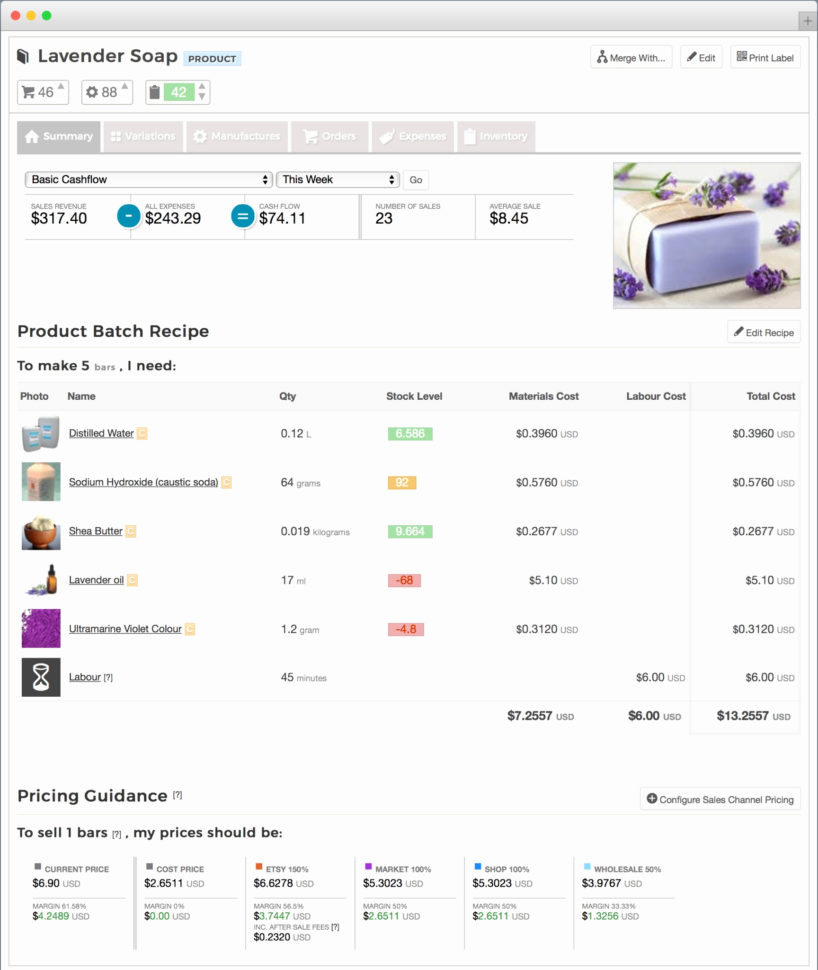
Task: Switch to the Variations tab
Action: coord(142,136)
